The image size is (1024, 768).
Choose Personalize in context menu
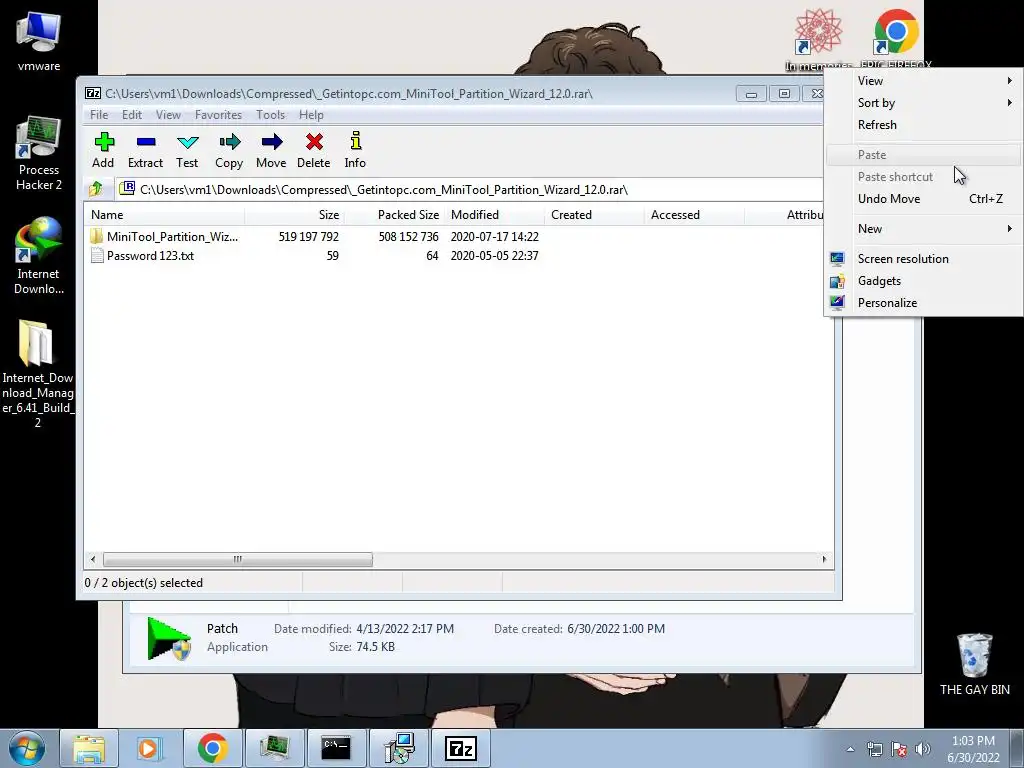[923, 302]
